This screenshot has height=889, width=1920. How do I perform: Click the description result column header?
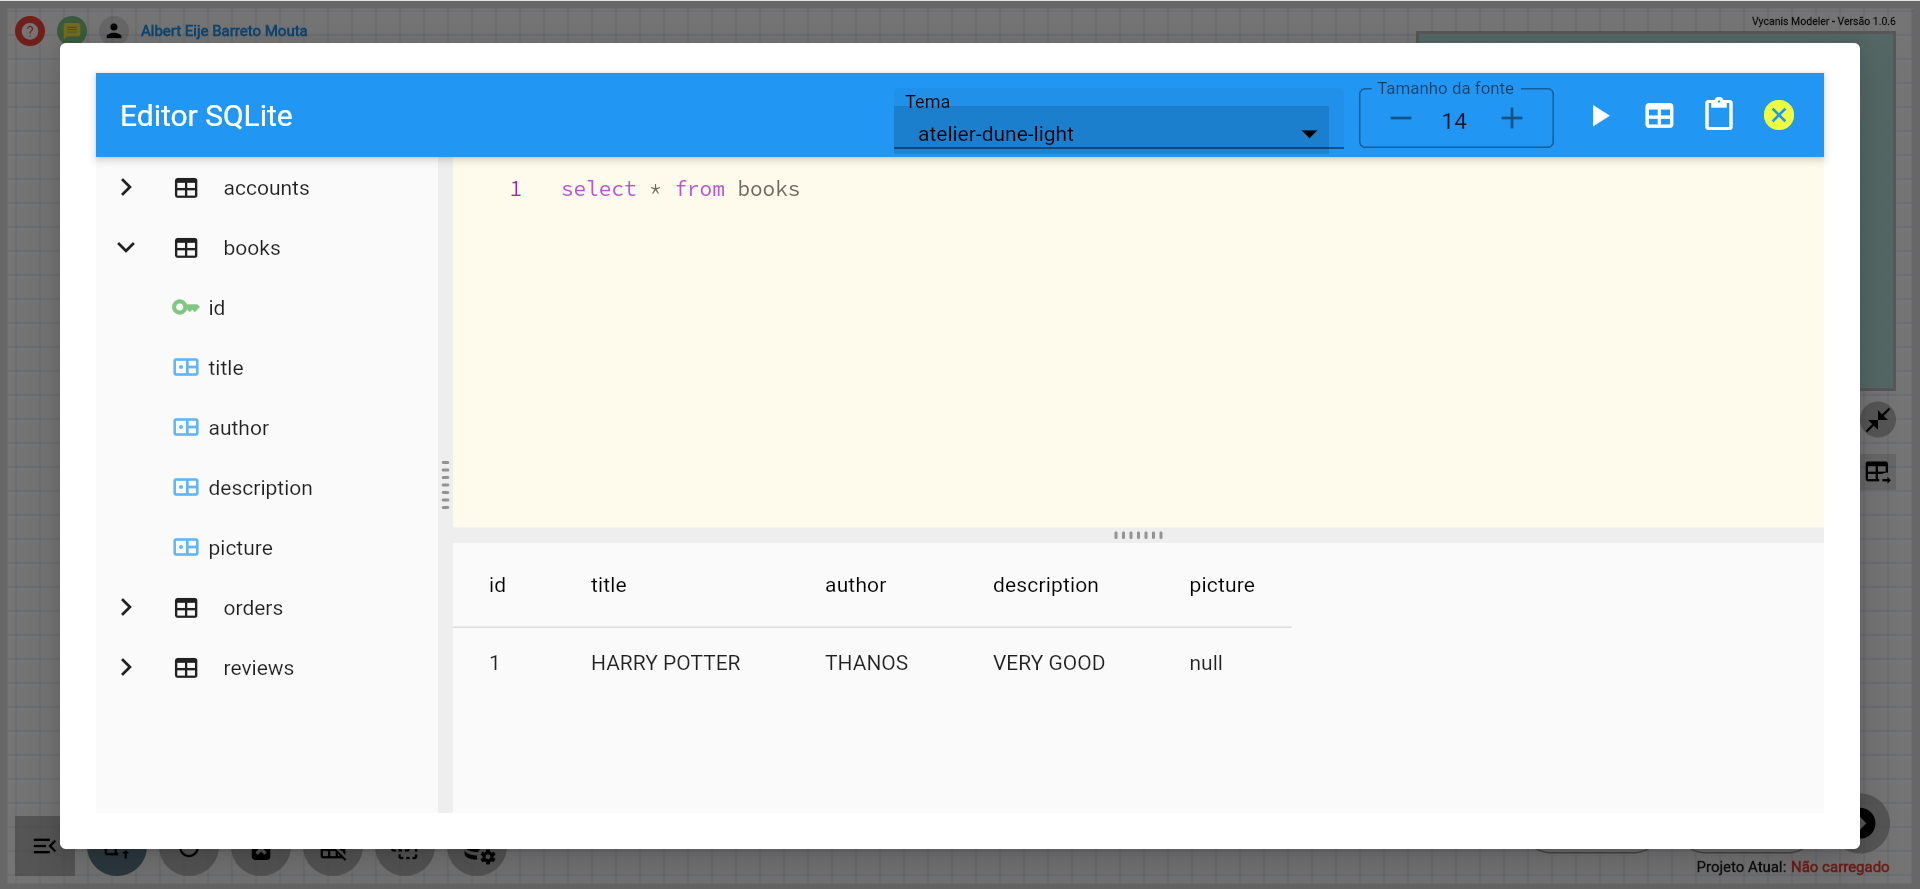pos(1046,585)
